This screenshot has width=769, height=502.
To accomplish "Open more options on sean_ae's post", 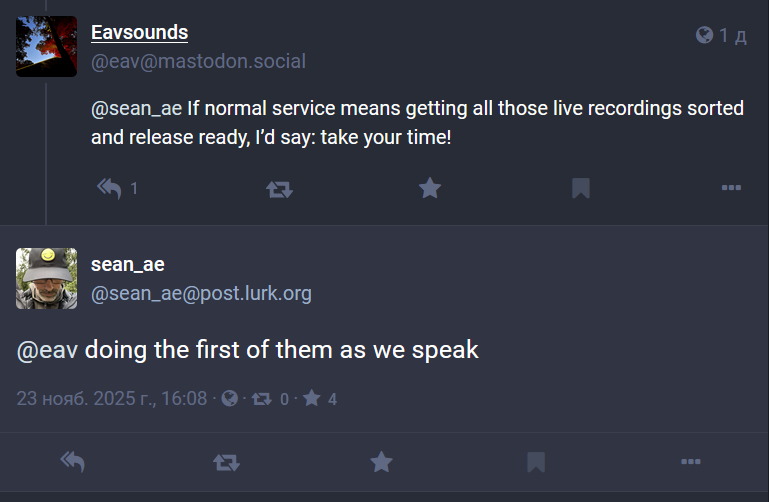I will click(690, 461).
